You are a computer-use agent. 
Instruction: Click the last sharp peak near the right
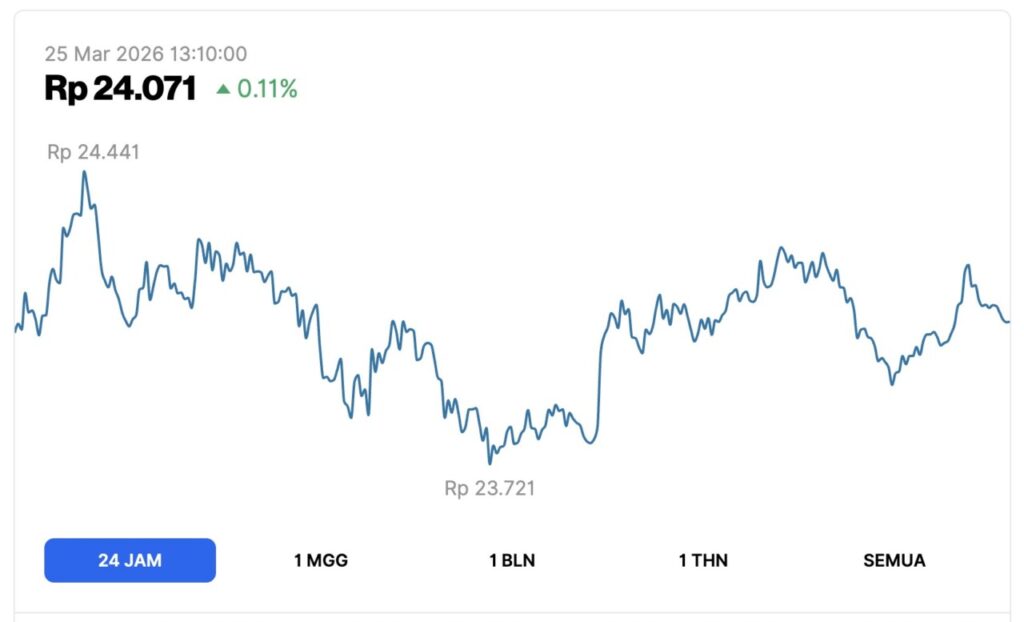tap(967, 266)
